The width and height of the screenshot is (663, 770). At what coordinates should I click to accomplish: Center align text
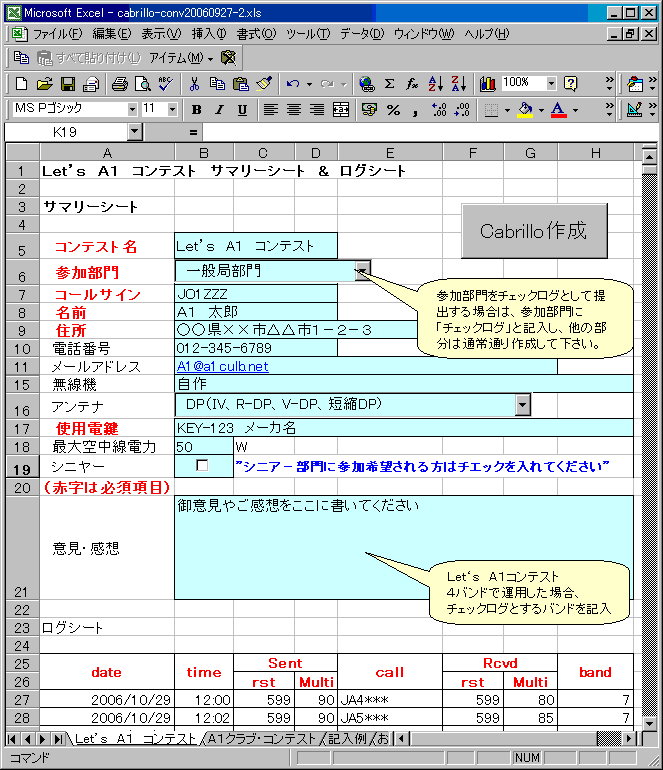(x=294, y=110)
